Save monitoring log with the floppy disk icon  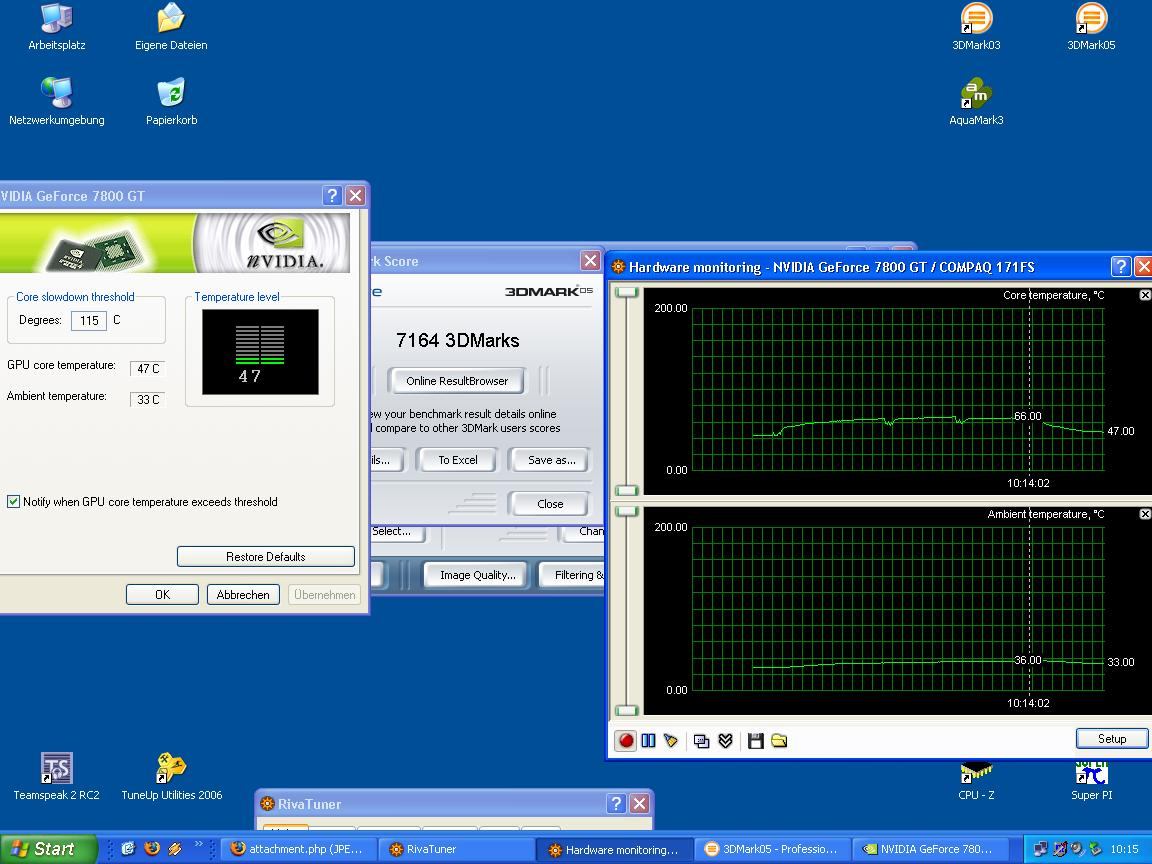[755, 741]
